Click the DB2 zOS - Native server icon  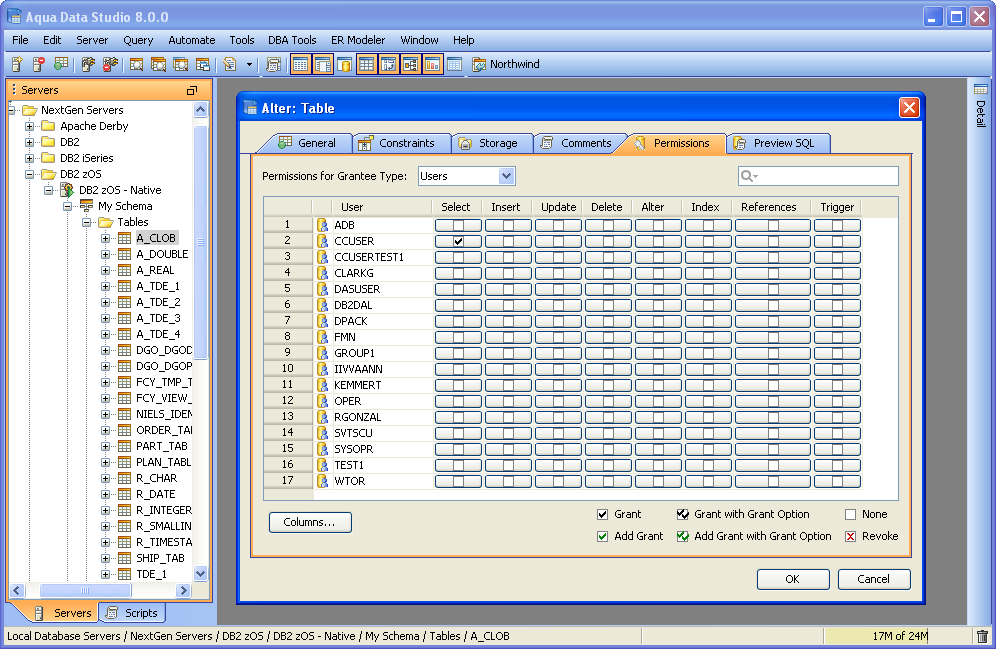67,190
